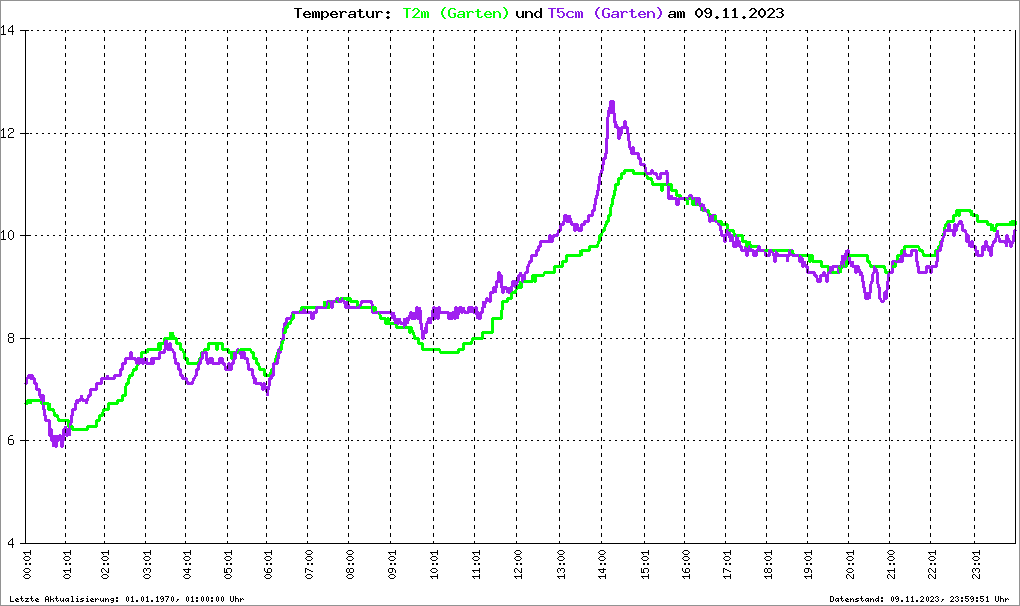This screenshot has width=1020, height=606.
Task: Click the x-axis time label 11:01
Action: [476, 564]
